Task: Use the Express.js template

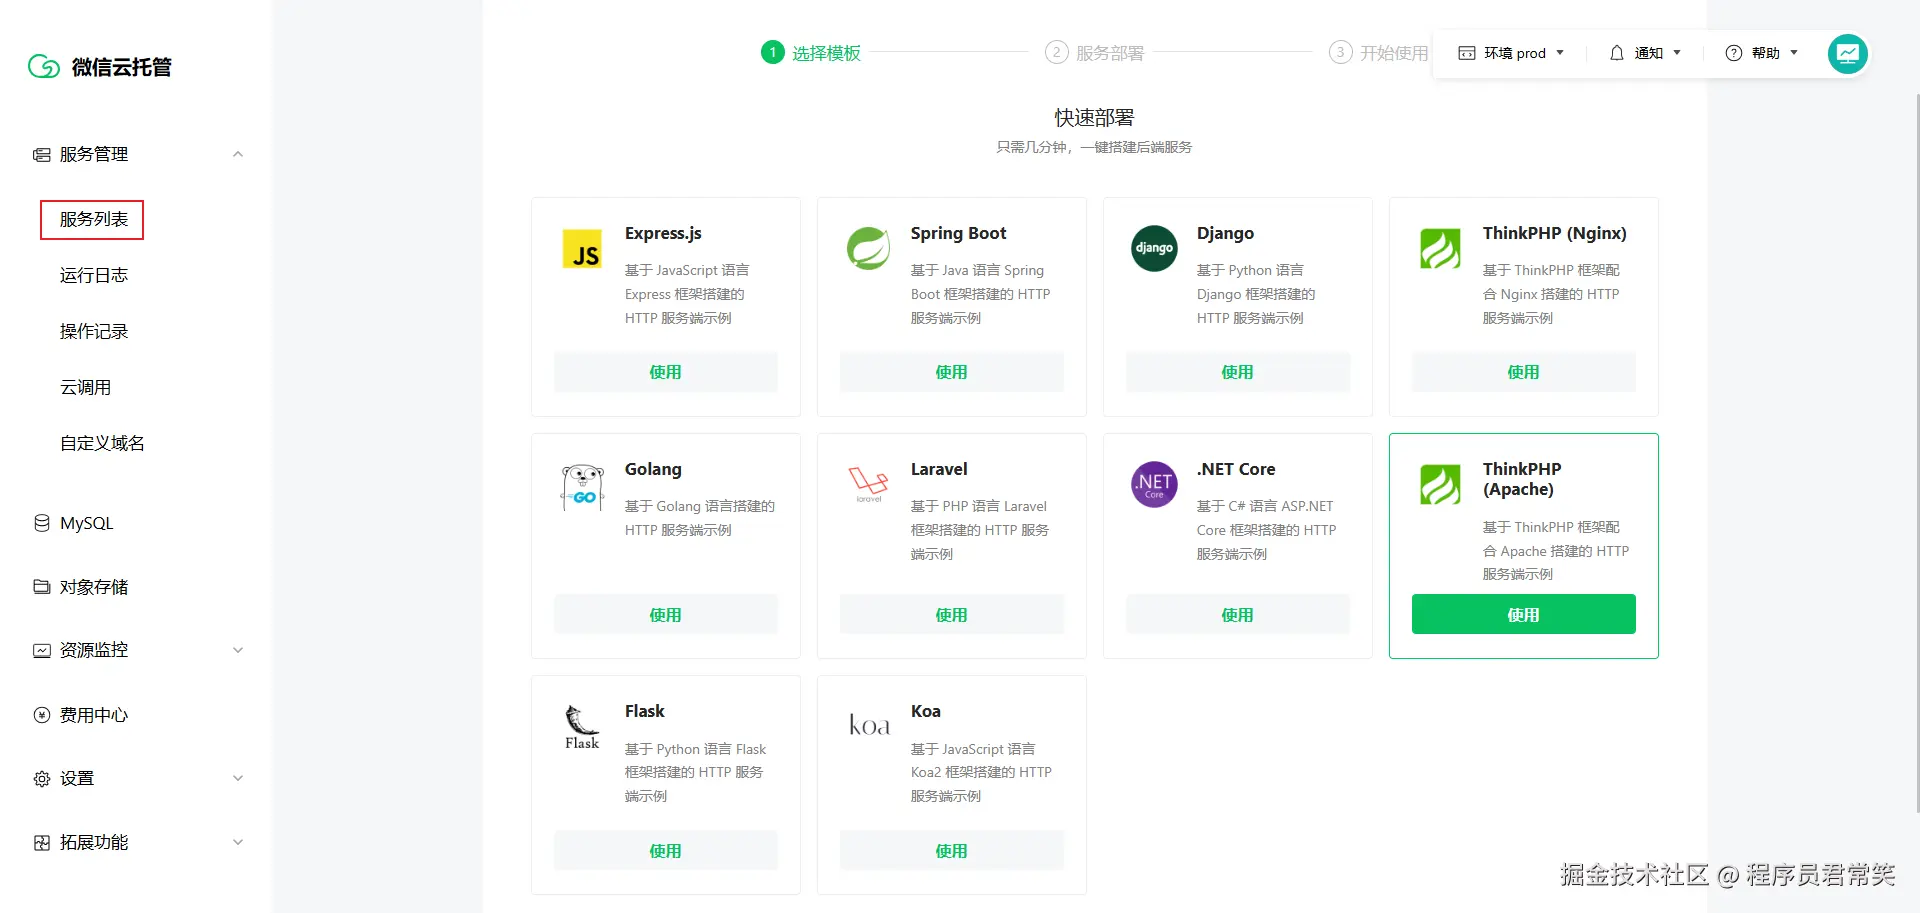Action: click(666, 372)
